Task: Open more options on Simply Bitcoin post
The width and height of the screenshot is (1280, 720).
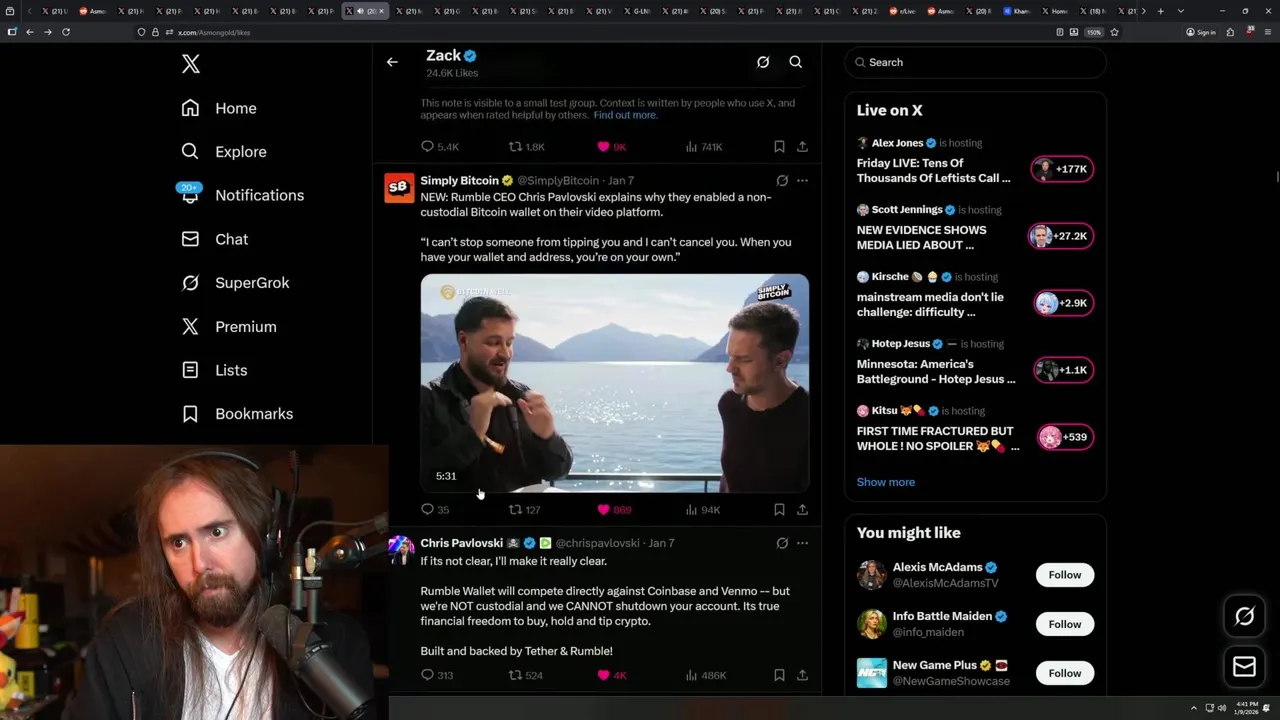Action: pyautogui.click(x=802, y=181)
